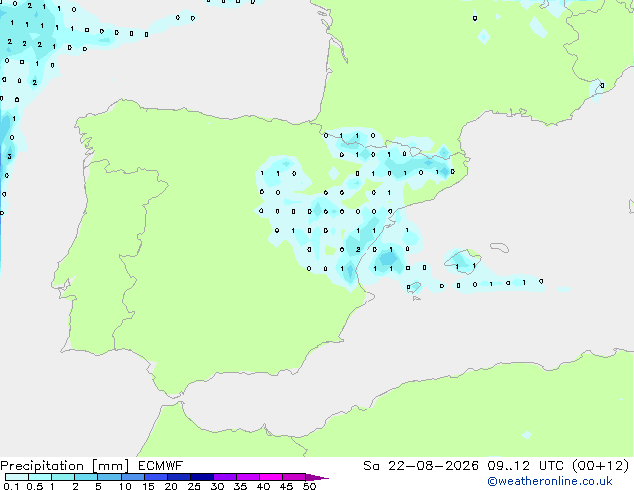Screen dimensions: 634x490
Task: Click the "3" precipitation value off northwest Spain
Action: click(x=9, y=156)
